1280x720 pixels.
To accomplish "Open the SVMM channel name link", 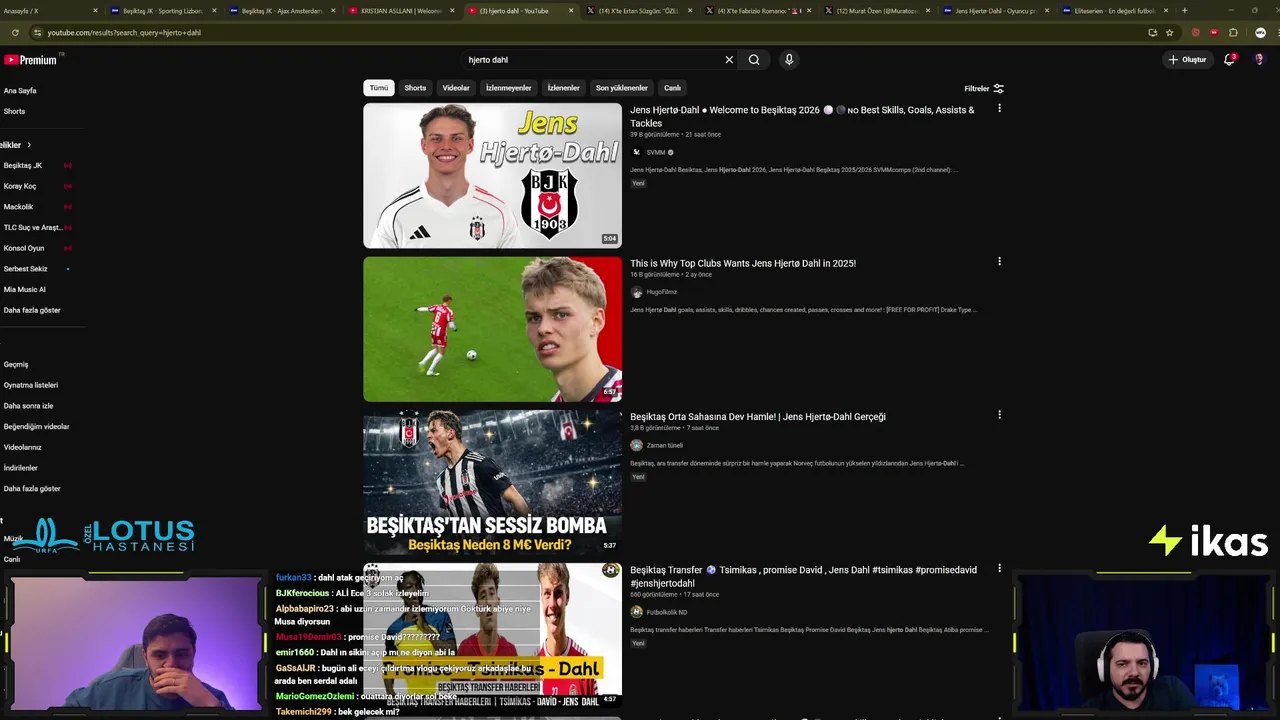I will tap(656, 152).
